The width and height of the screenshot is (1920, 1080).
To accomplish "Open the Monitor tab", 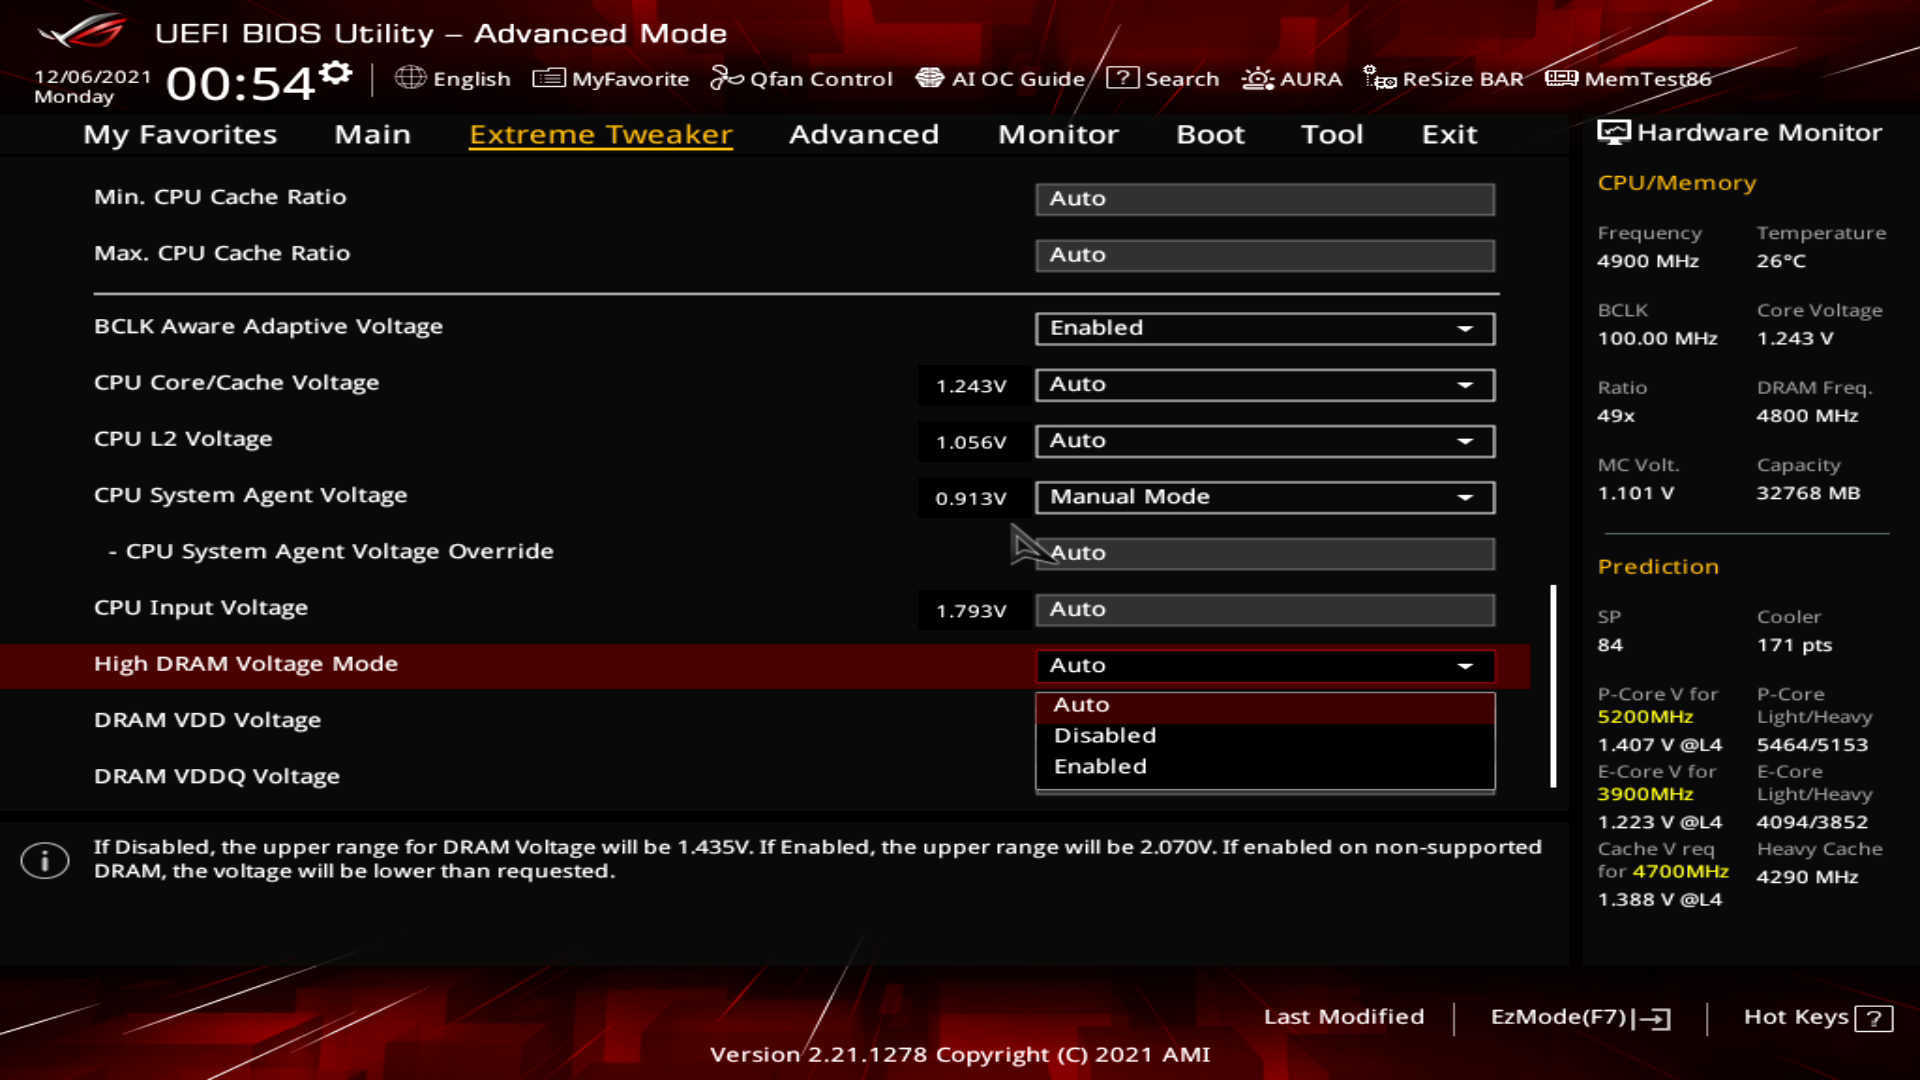I will [1057, 135].
